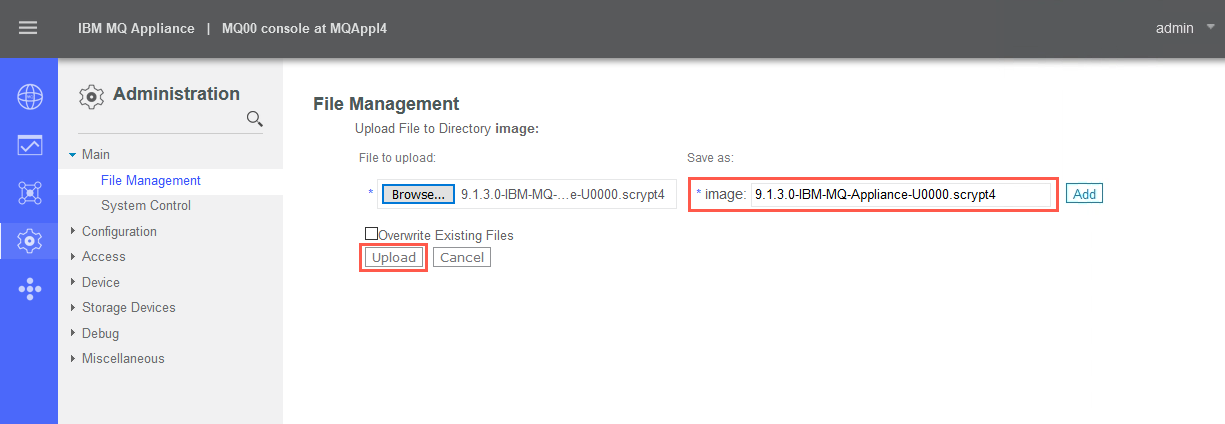The image size is (1225, 424).
Task: Click the Upload button
Action: 394,258
